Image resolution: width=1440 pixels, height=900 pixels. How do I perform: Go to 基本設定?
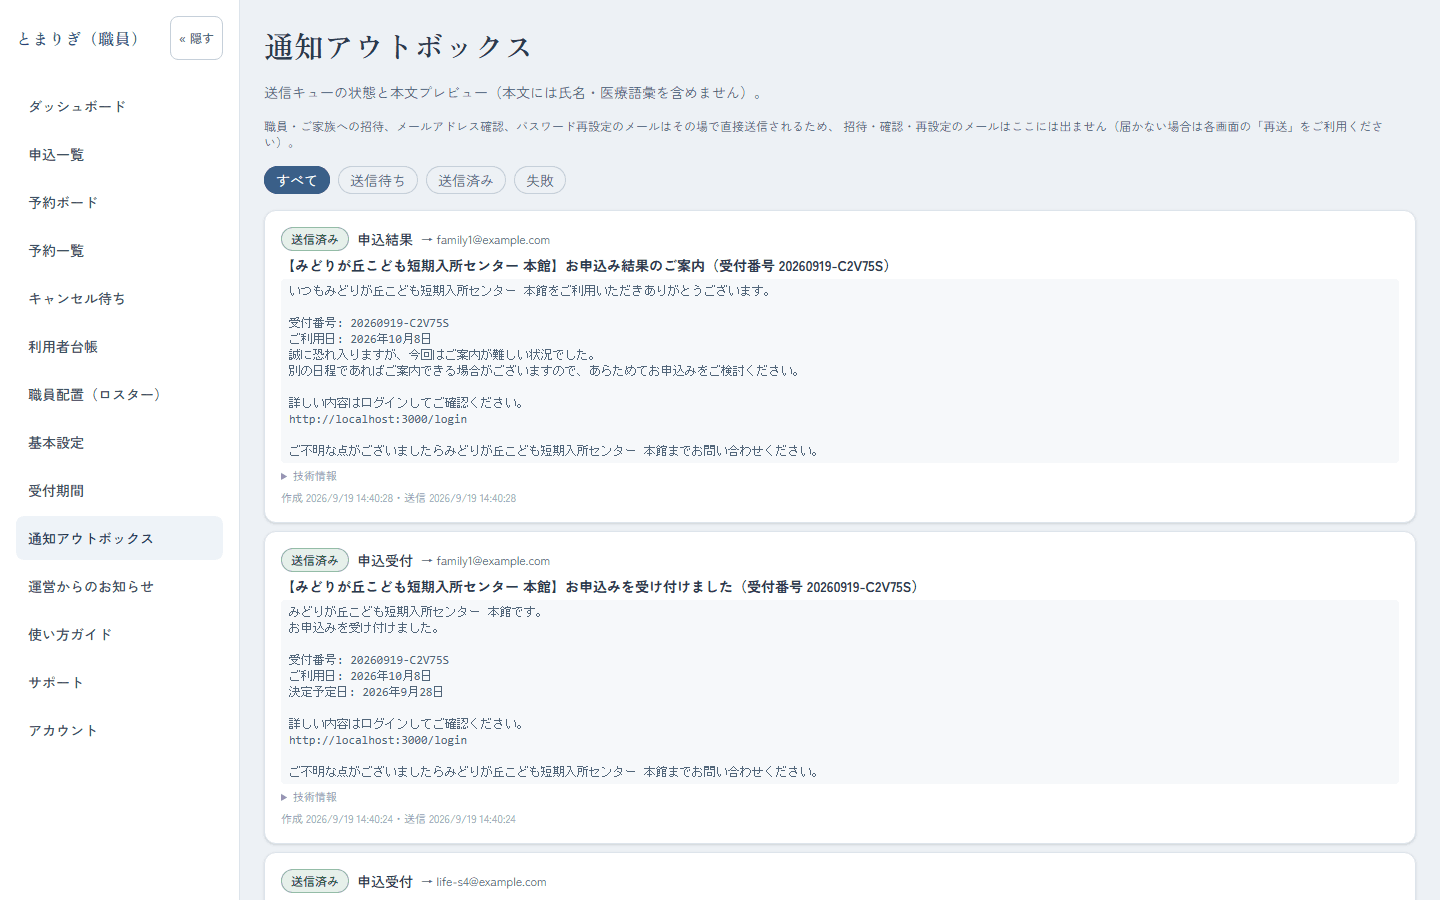pos(119,442)
